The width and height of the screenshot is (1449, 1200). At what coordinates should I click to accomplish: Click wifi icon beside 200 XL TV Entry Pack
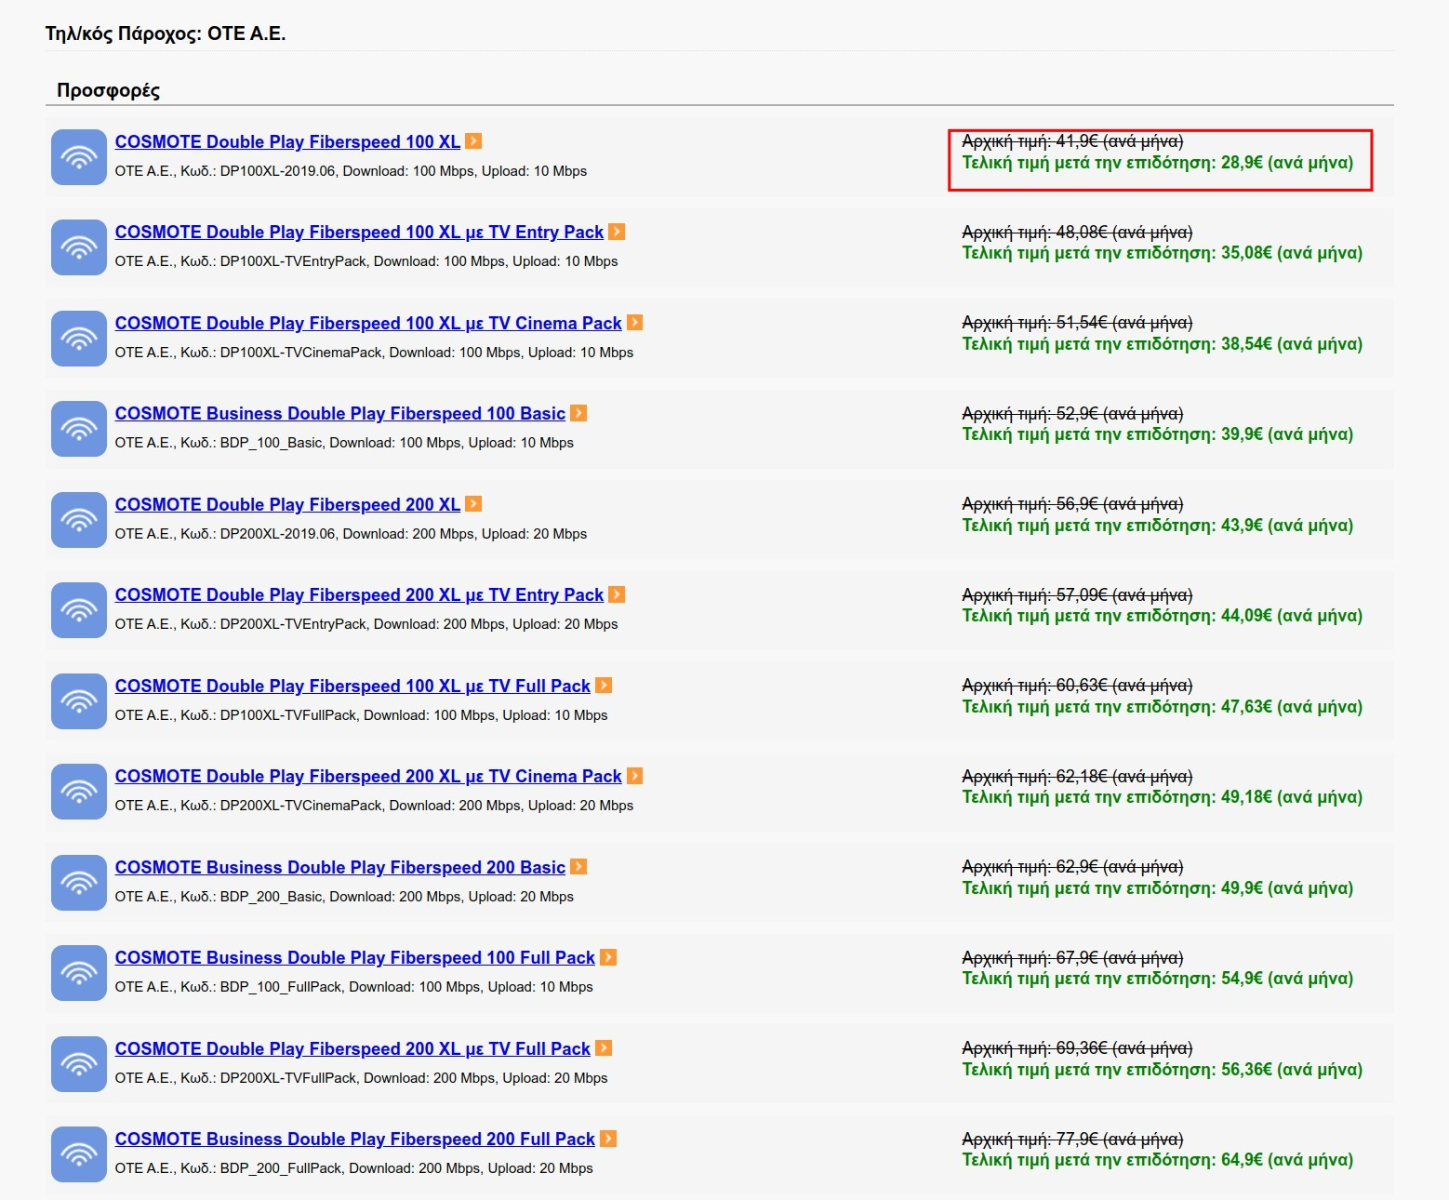(x=79, y=610)
